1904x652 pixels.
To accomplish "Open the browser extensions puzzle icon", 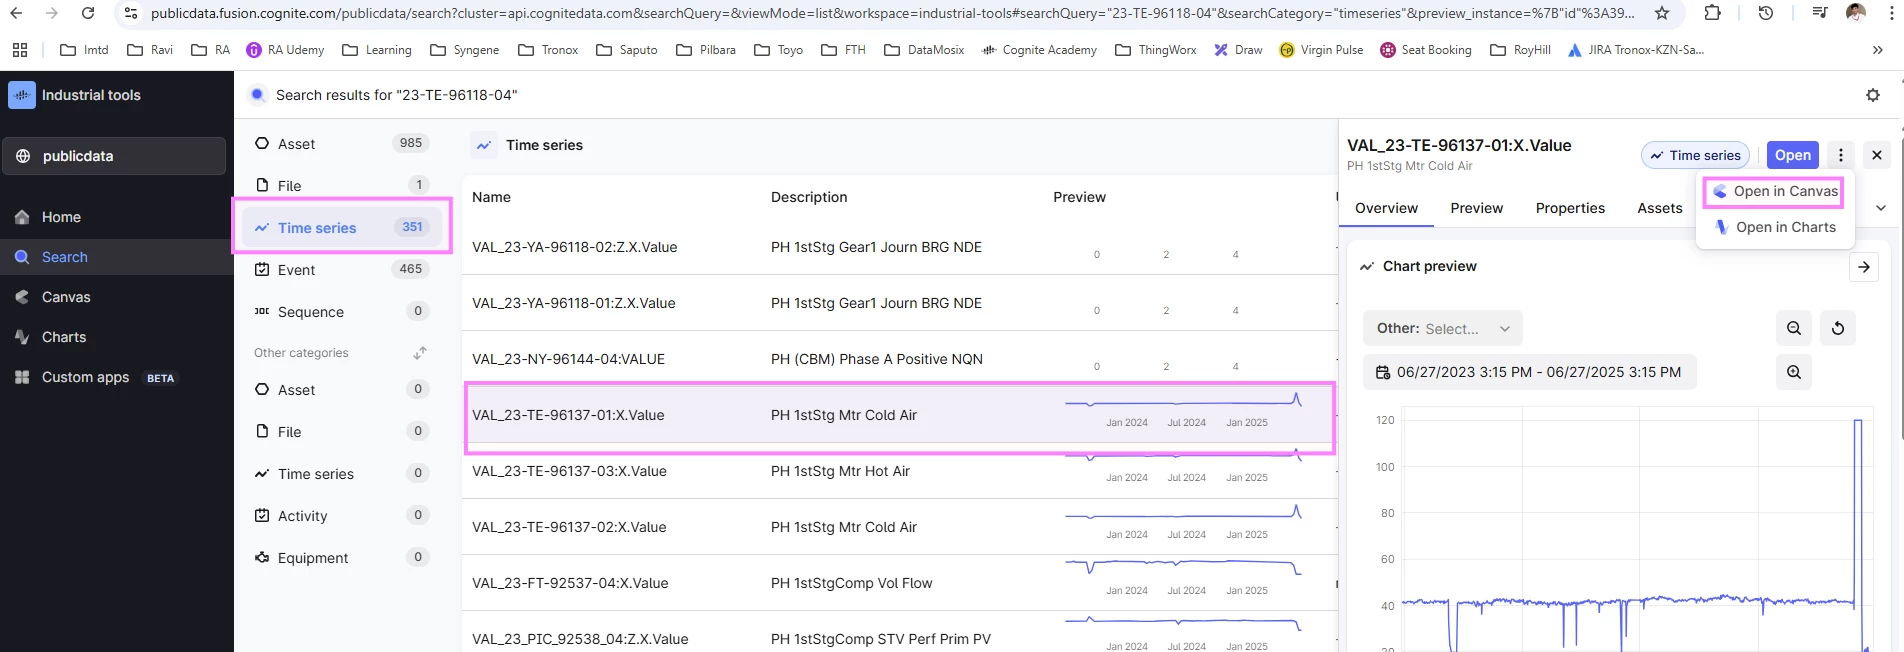I will (x=1713, y=13).
